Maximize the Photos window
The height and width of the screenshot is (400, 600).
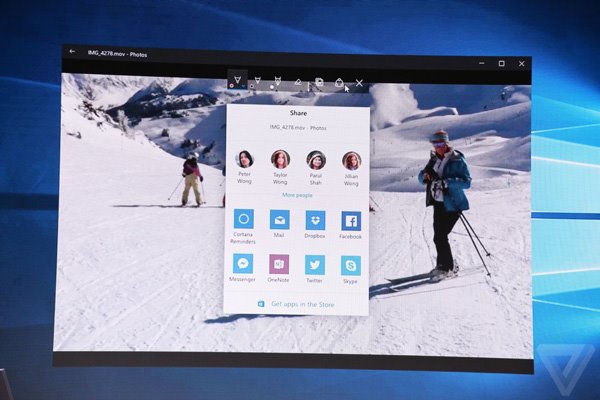pyautogui.click(x=502, y=64)
